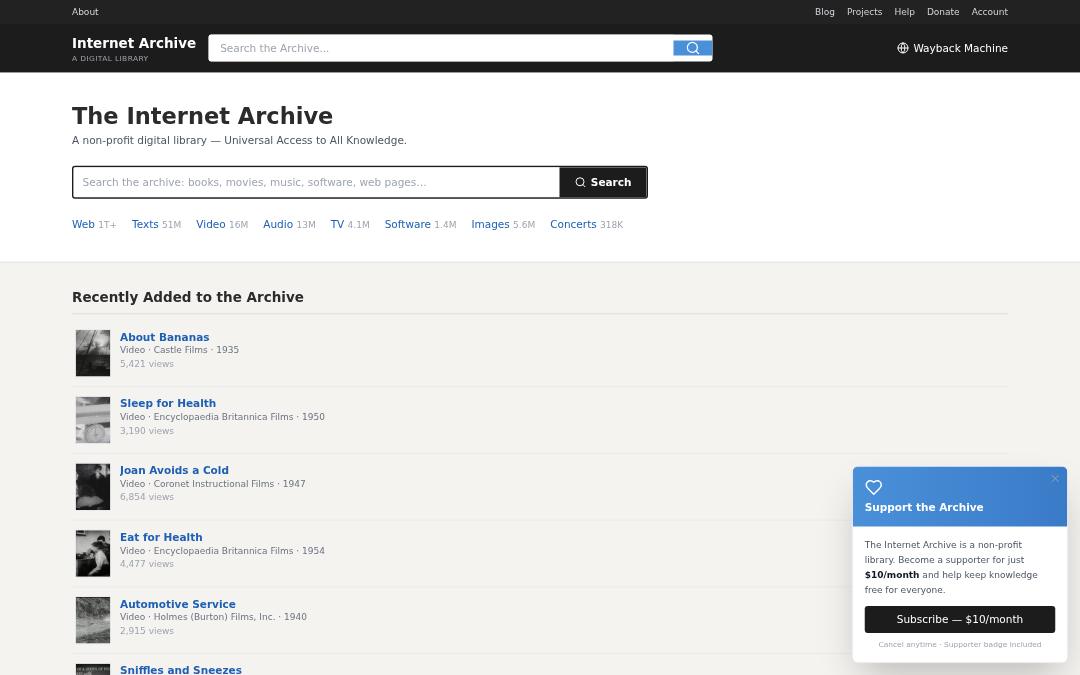Open Help in the top navigation
Screen dimensions: 1080x675
point(904,12)
